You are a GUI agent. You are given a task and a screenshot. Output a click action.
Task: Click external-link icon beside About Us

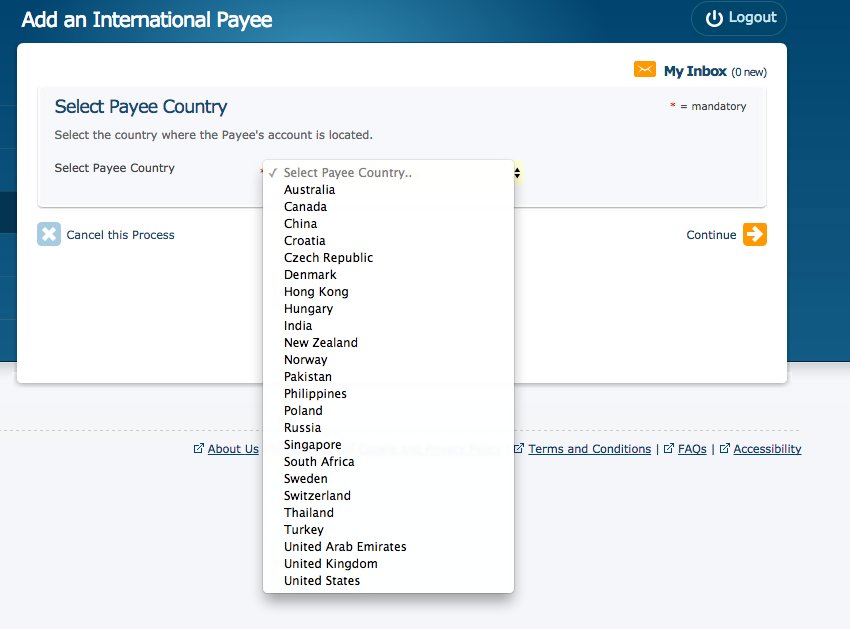pyautogui.click(x=198, y=448)
